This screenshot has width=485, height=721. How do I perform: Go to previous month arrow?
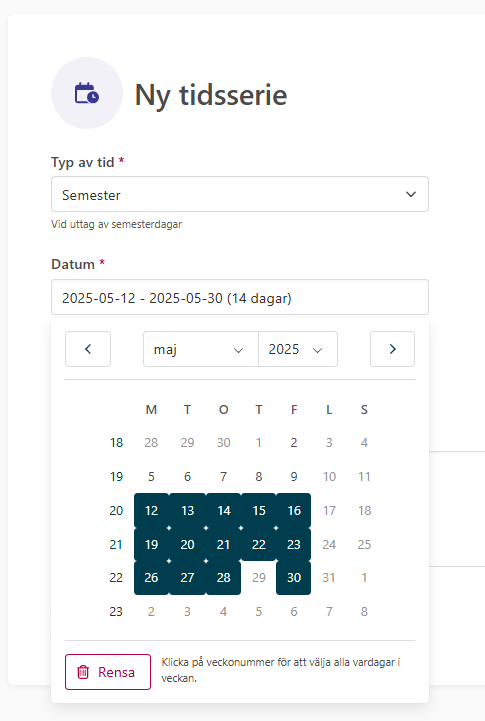tap(88, 349)
